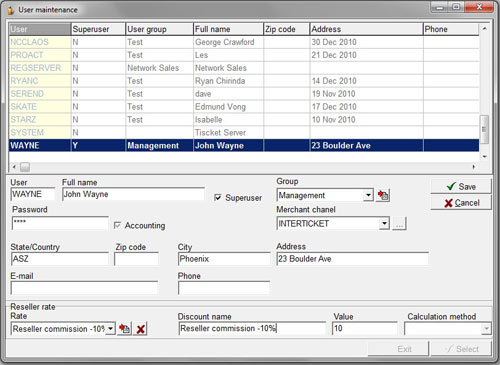Click the George Crawford full name cell

229,42
